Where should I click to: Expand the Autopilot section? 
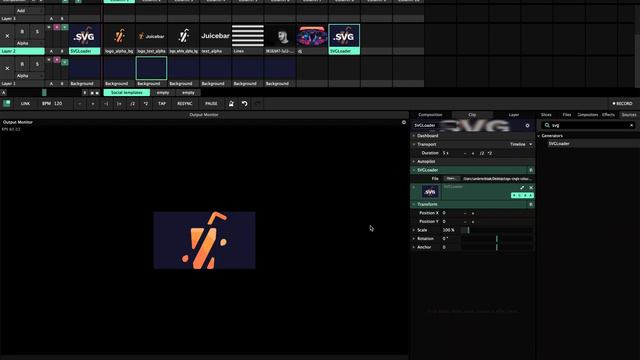[x=414, y=162]
